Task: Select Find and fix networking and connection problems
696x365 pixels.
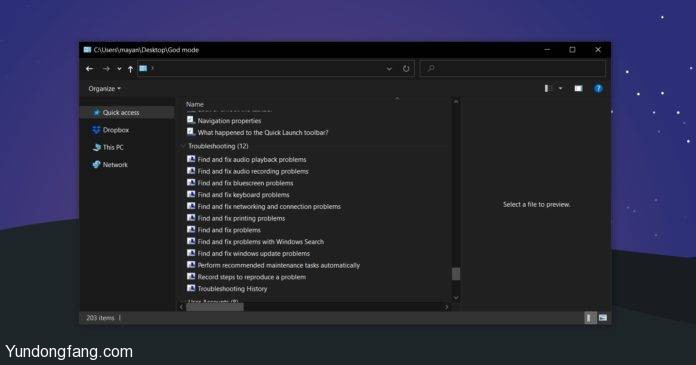Action: 269,206
